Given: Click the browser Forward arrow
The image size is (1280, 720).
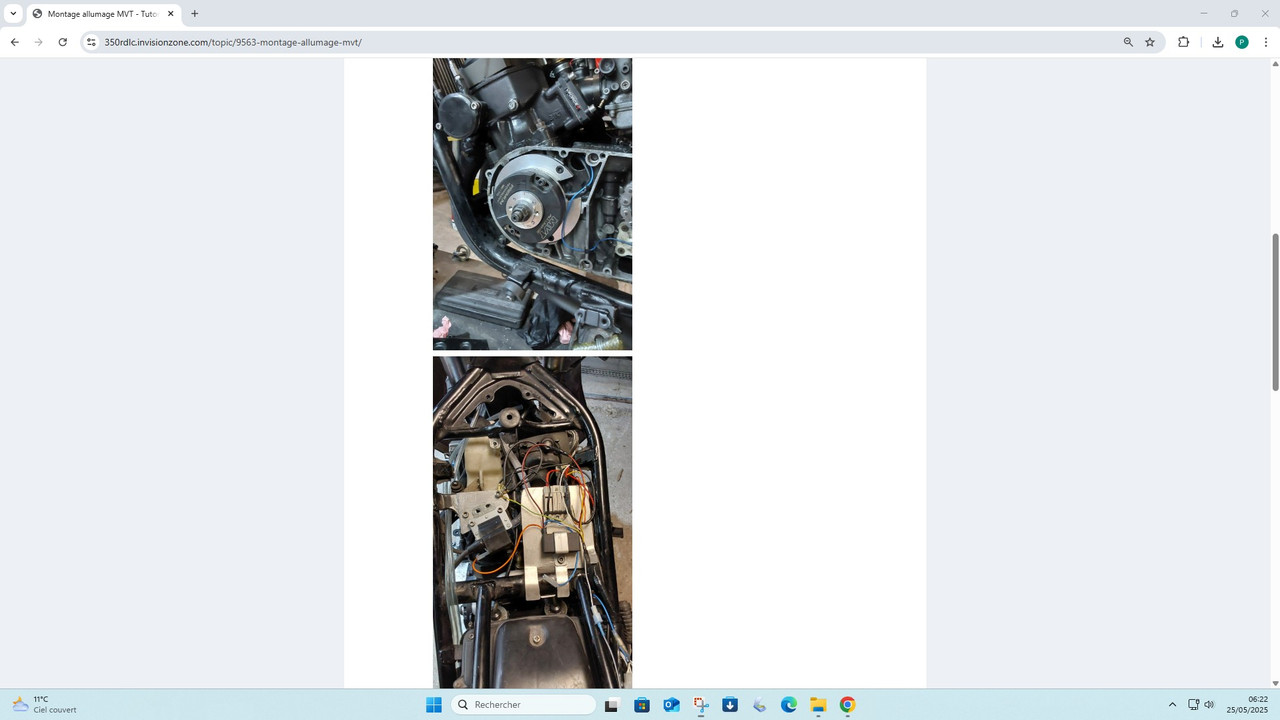Looking at the screenshot, I should (38, 42).
